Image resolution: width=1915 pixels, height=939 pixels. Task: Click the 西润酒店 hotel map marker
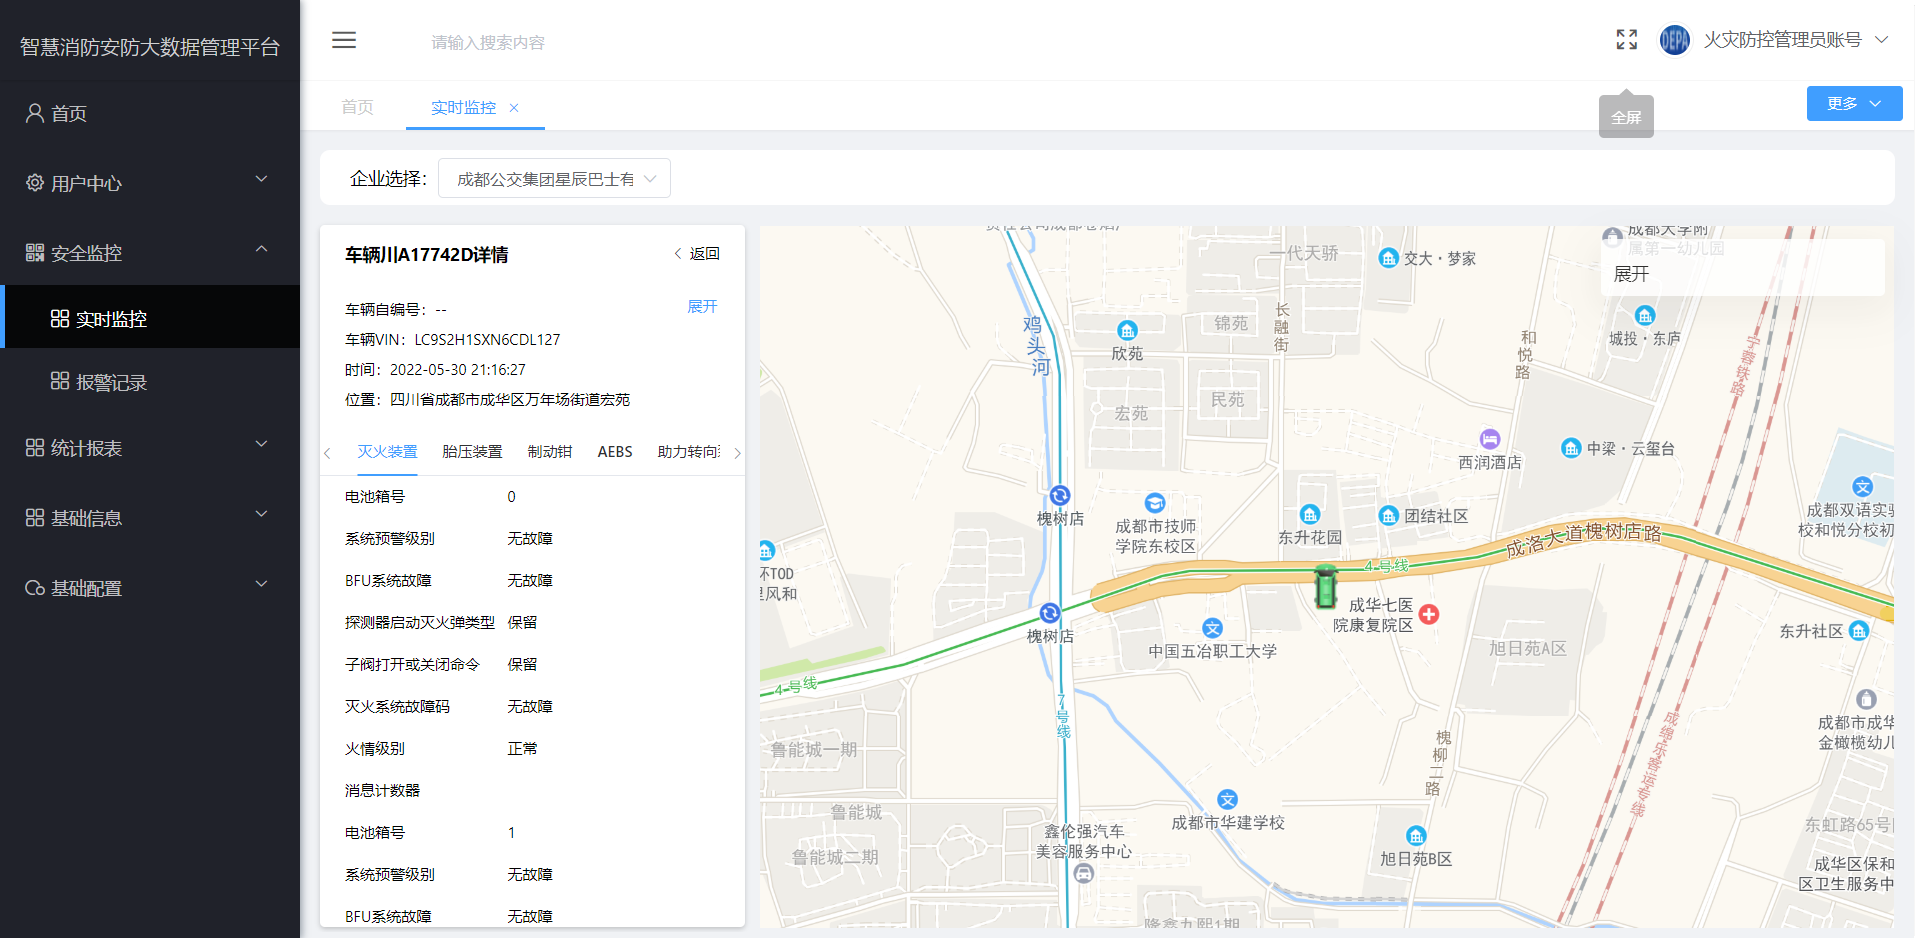coord(1490,439)
